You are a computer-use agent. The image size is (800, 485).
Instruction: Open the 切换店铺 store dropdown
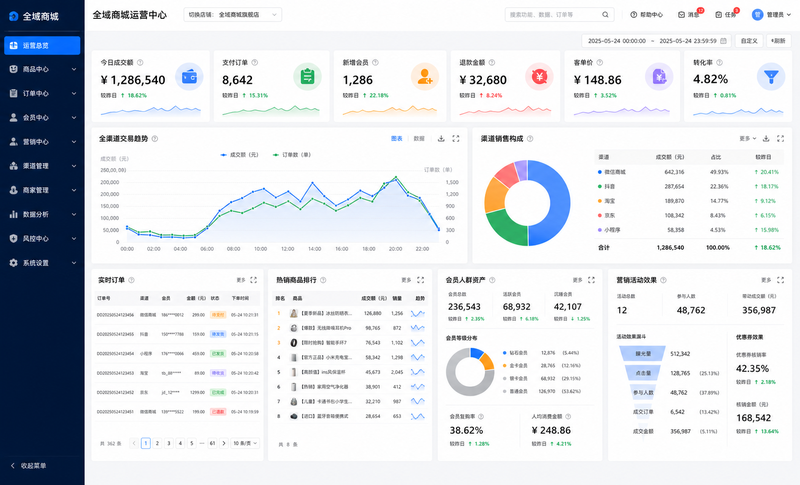pos(233,15)
